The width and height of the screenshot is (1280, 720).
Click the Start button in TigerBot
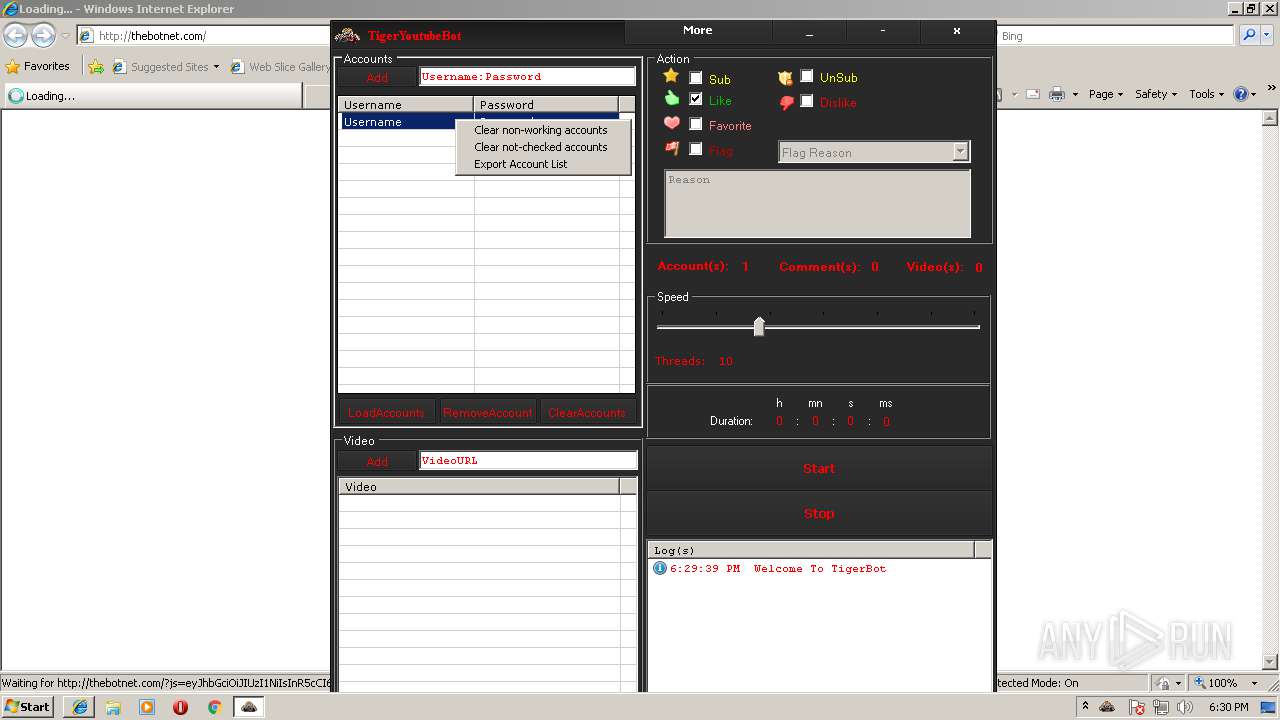(819, 468)
